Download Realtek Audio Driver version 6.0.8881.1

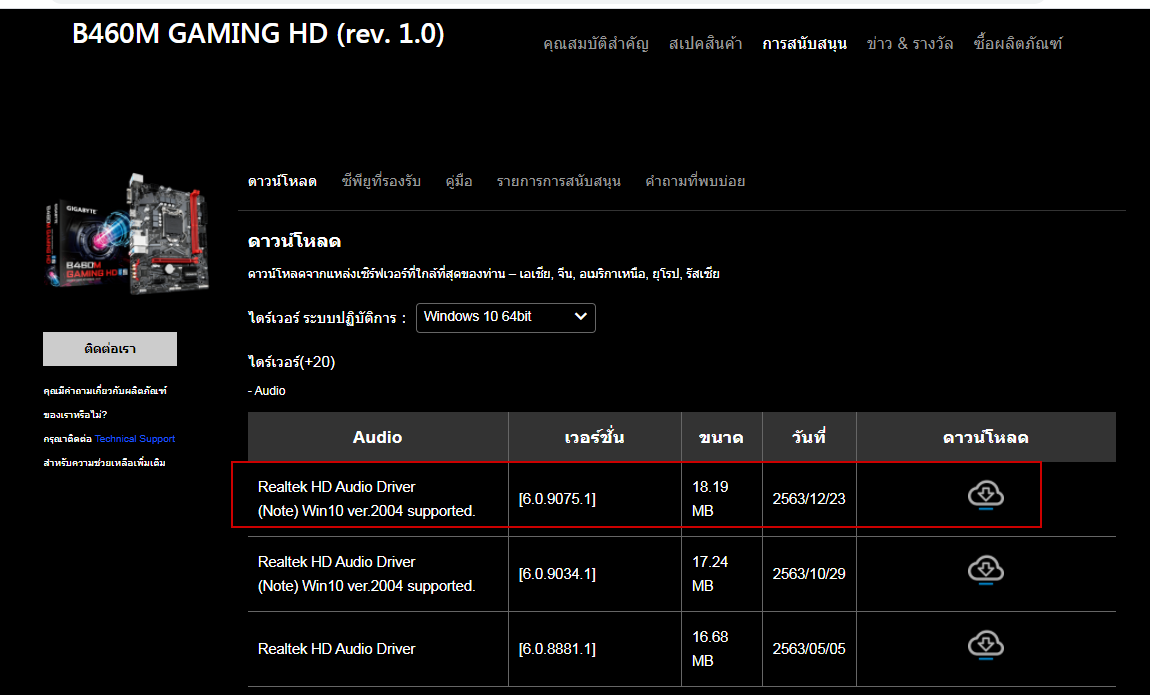click(x=986, y=645)
